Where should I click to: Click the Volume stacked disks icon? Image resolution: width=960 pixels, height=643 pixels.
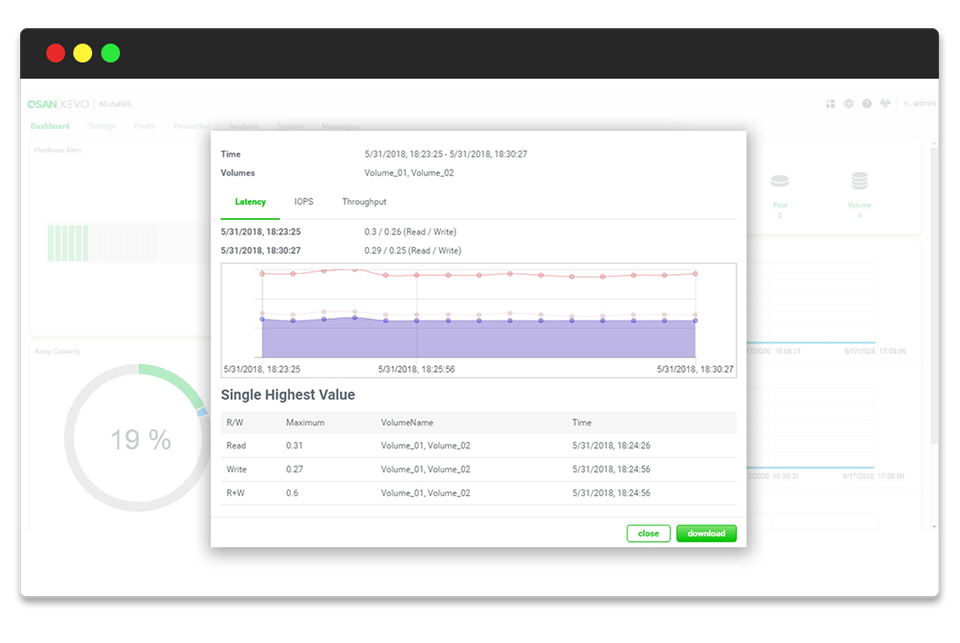tap(860, 181)
